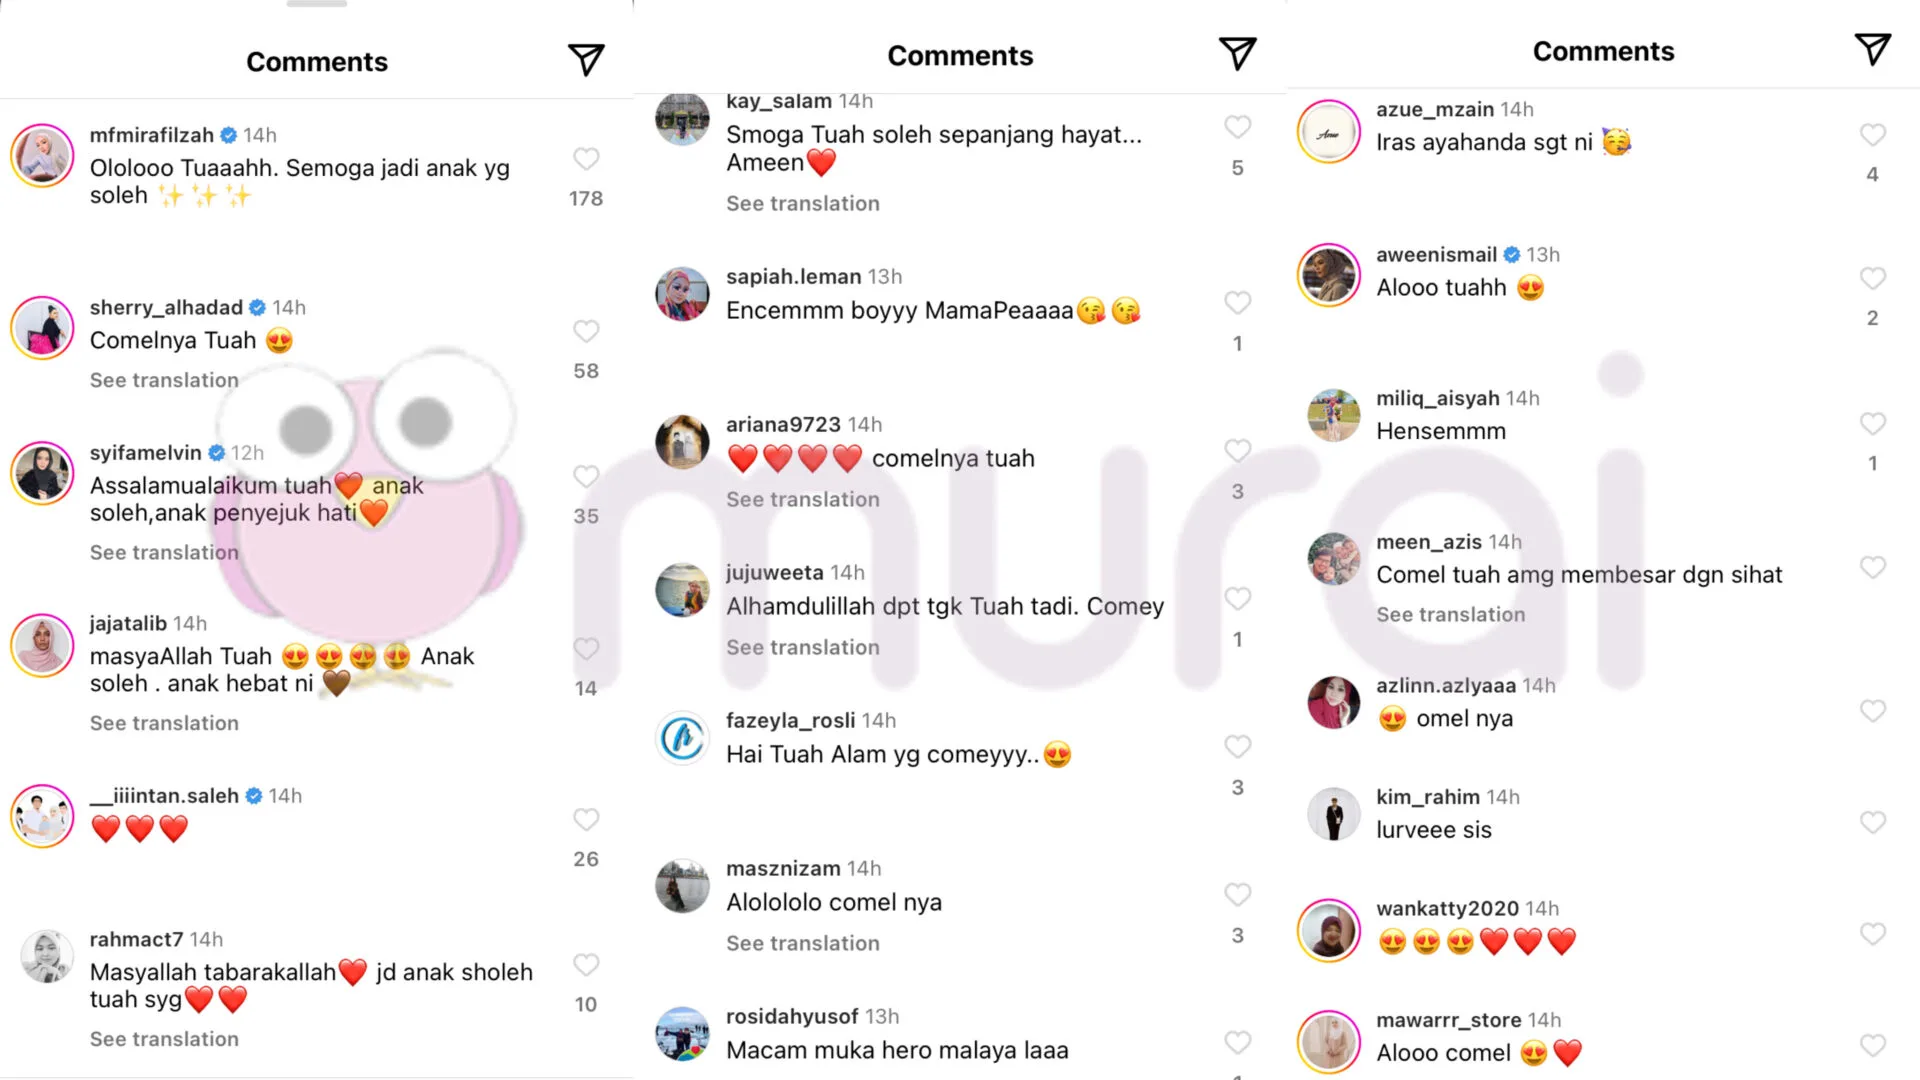Like mfmirafilzah's comment with the heart
1920x1080 pixels.
pyautogui.click(x=586, y=159)
